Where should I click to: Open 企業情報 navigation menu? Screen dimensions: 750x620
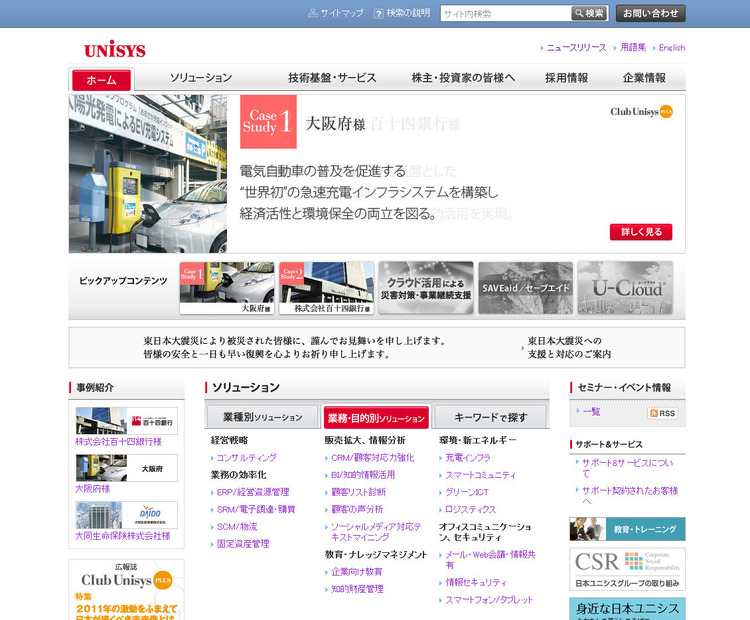[x=644, y=78]
